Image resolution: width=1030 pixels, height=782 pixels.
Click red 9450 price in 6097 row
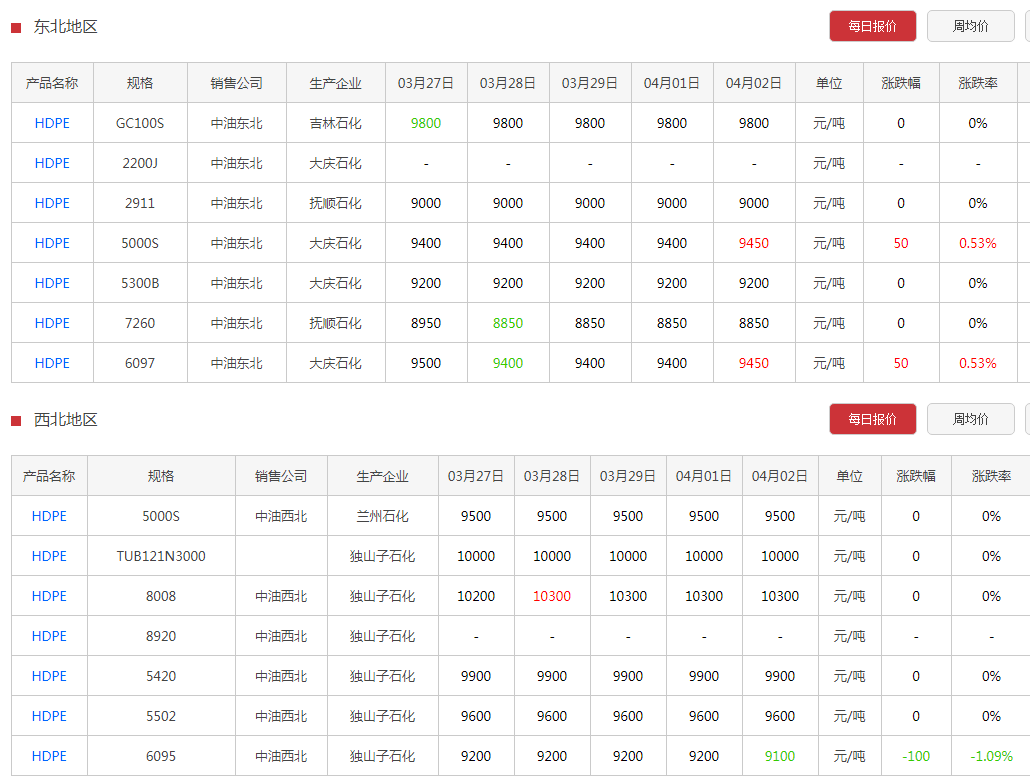(x=753, y=363)
